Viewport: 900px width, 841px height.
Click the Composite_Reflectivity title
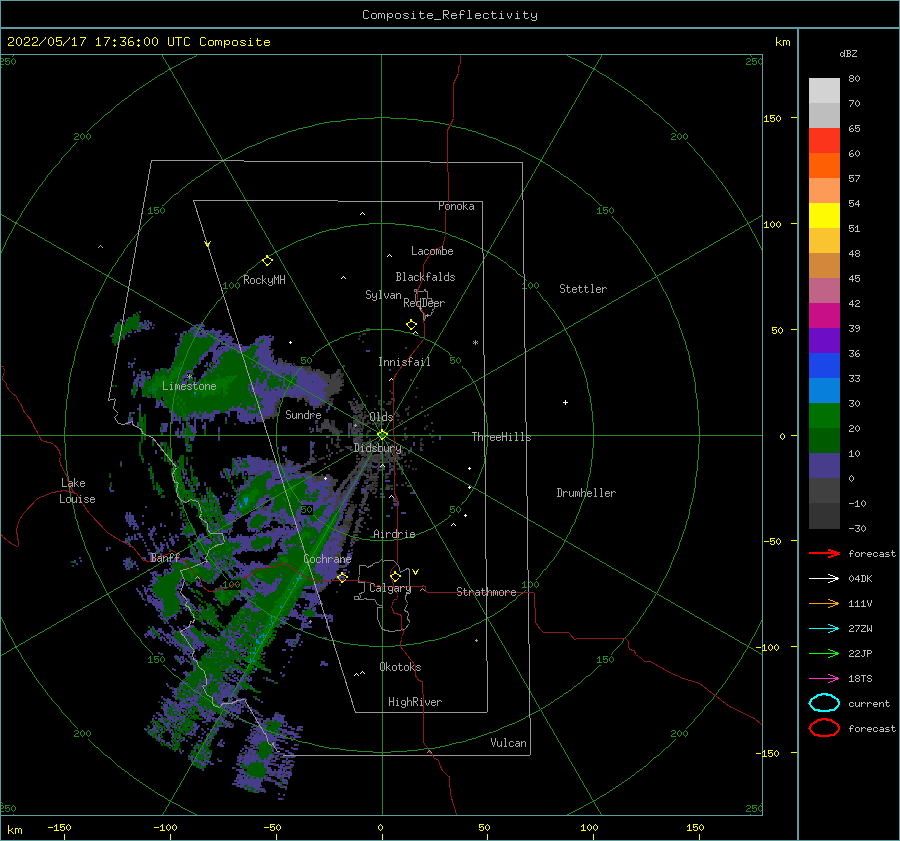coord(450,15)
